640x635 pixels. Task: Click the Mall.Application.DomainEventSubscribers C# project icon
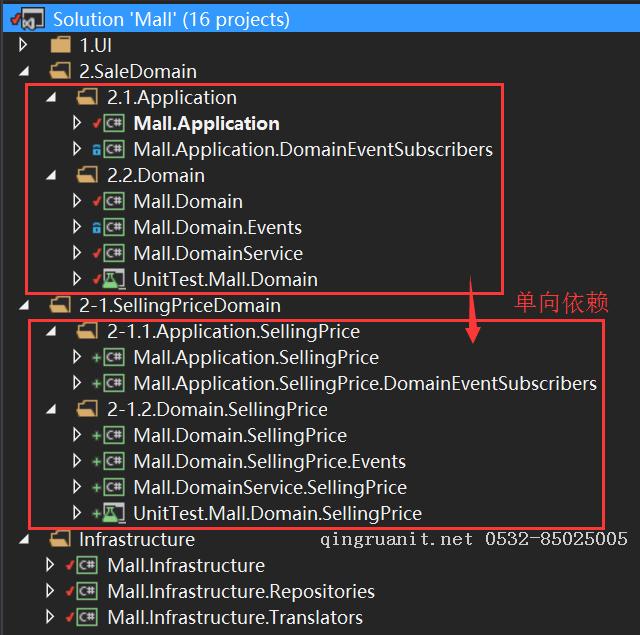[114, 149]
